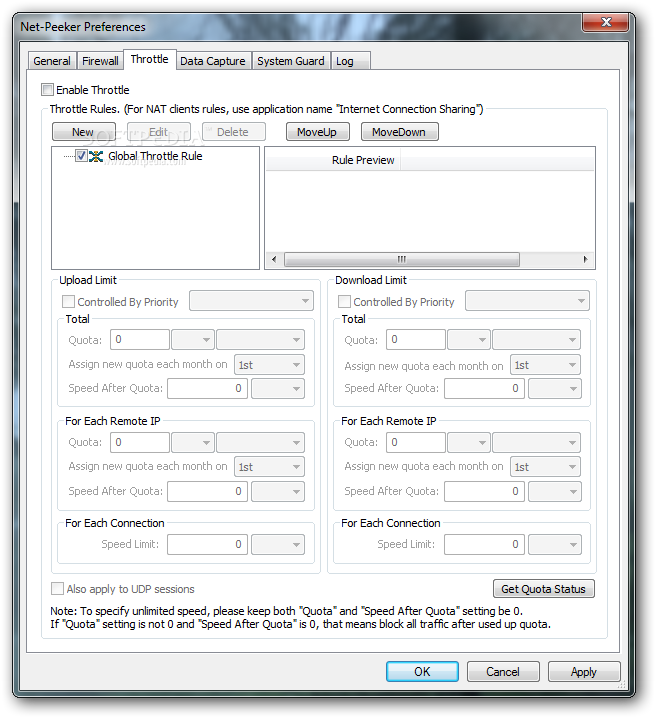The width and height of the screenshot is (656, 718).
Task: Click the Apply button
Action: pos(584,672)
